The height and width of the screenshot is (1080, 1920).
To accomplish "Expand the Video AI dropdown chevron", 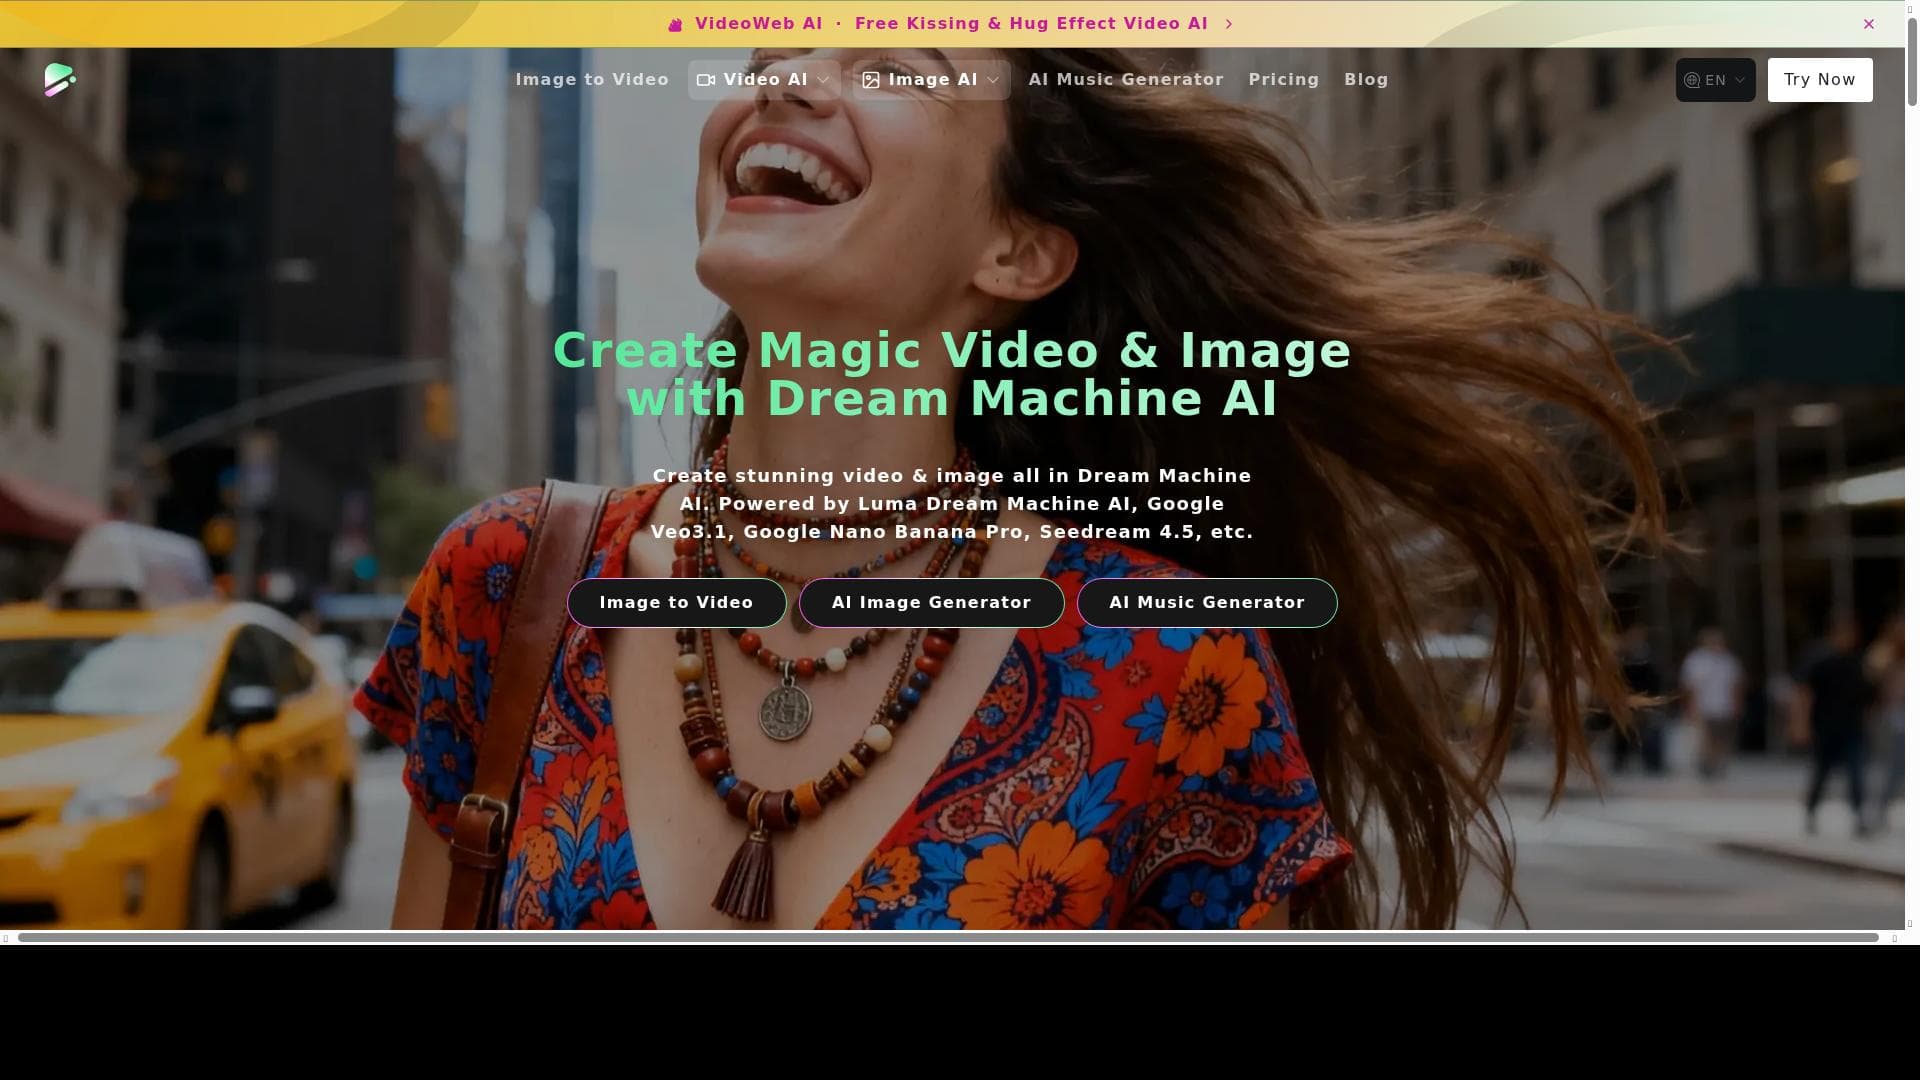I will 823,80.
